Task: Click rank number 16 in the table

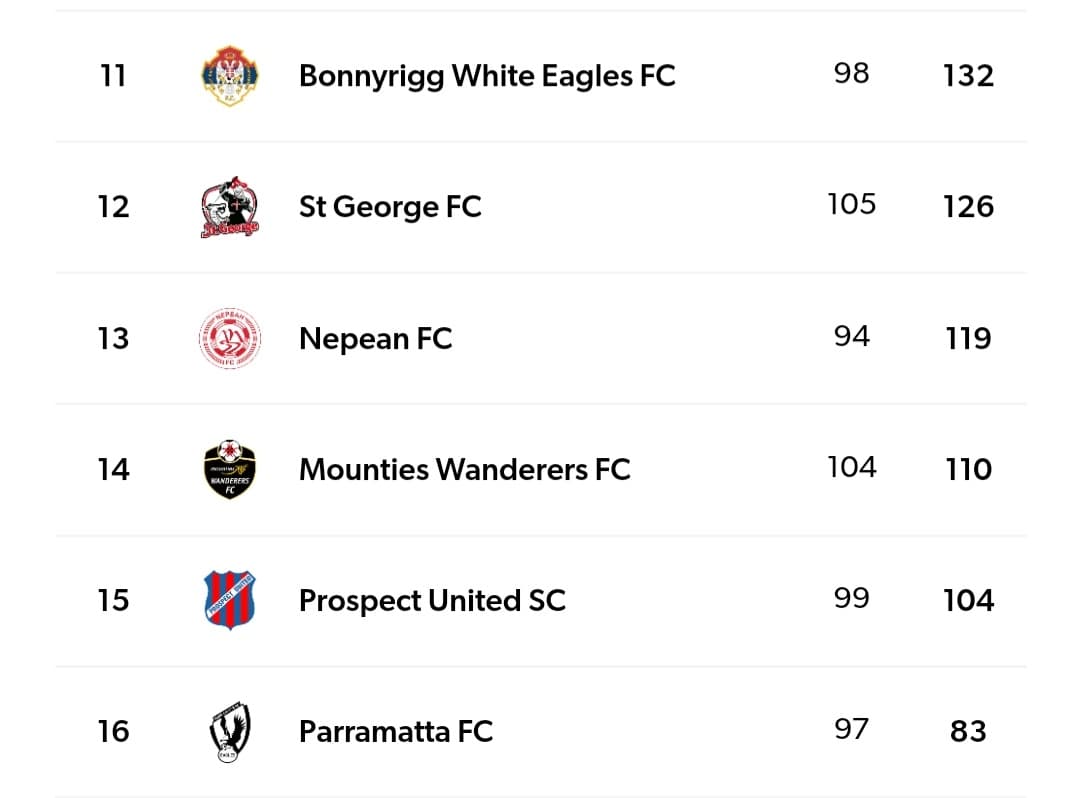Action: pyautogui.click(x=113, y=731)
